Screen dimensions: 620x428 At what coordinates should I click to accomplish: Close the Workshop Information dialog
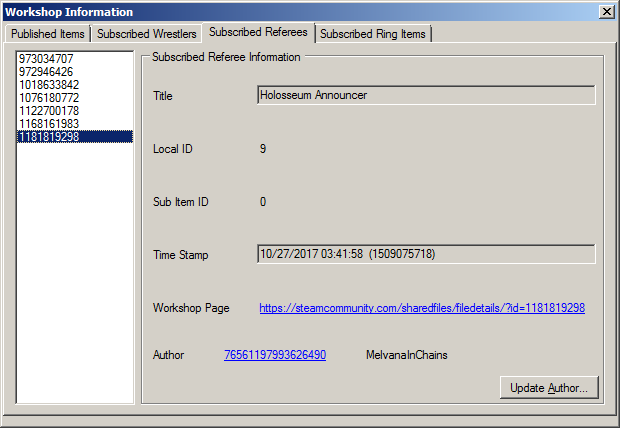(606, 11)
